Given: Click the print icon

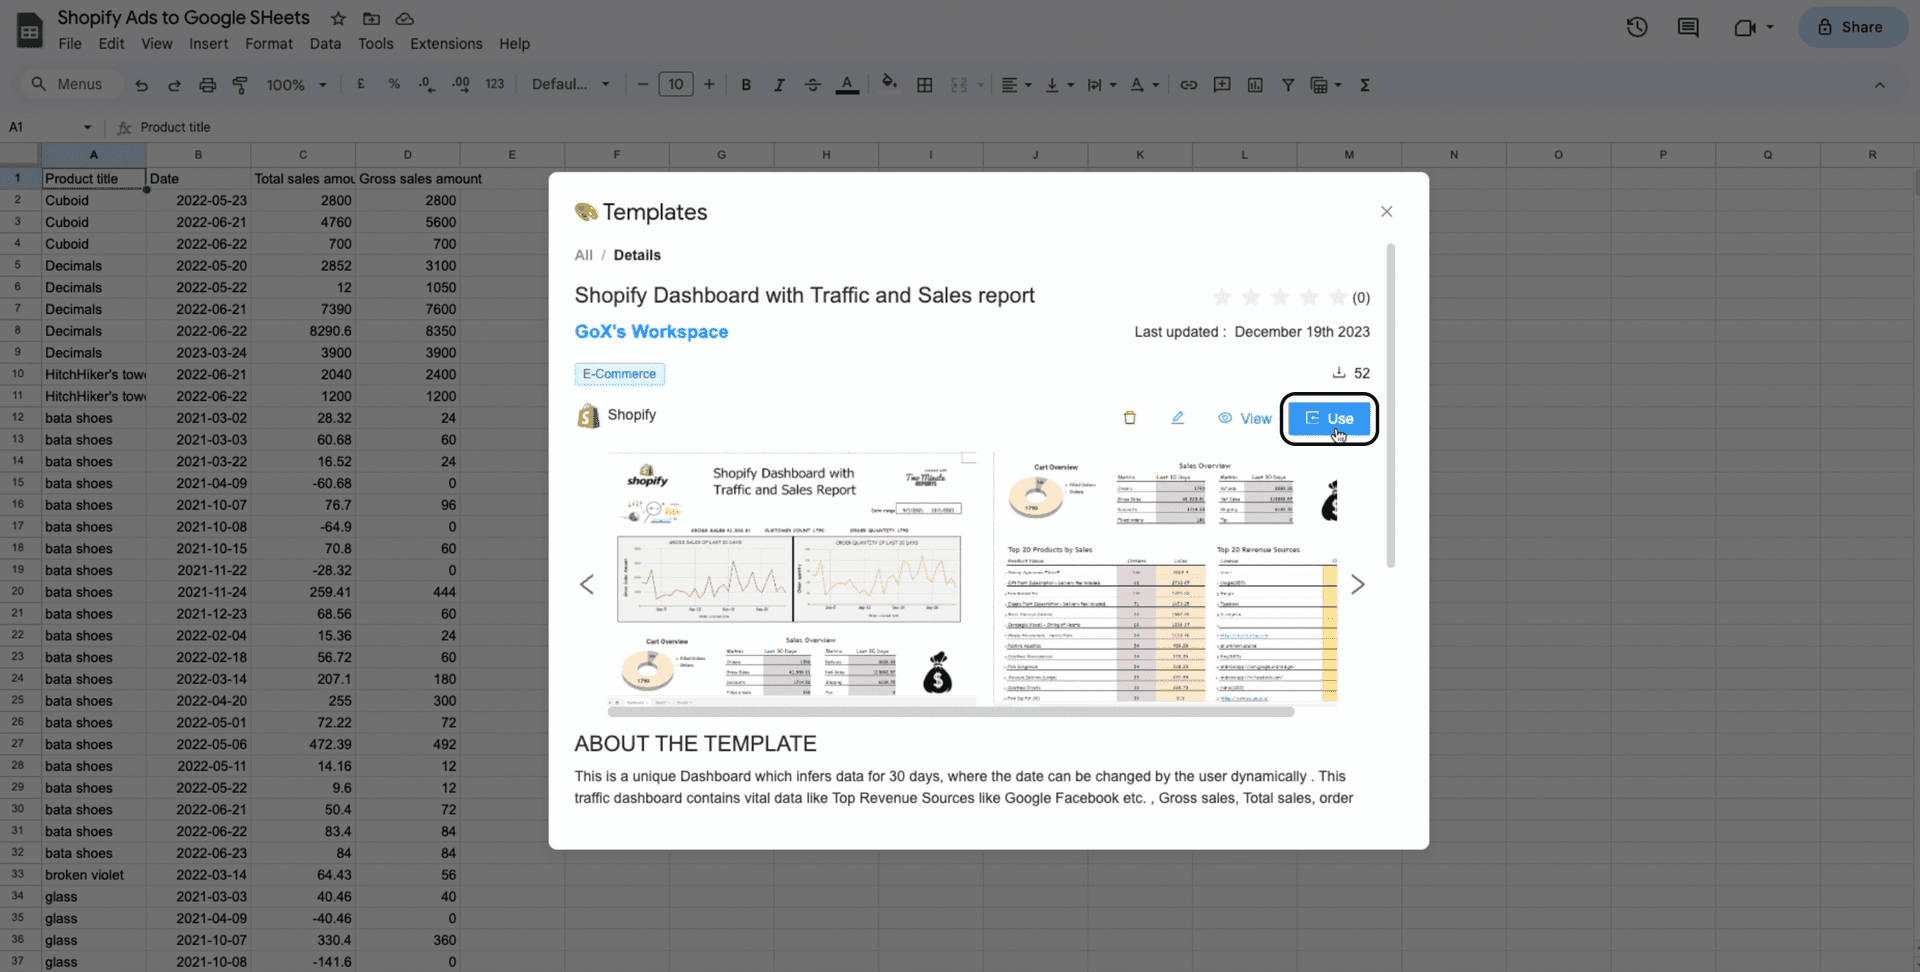Looking at the screenshot, I should click(x=207, y=85).
